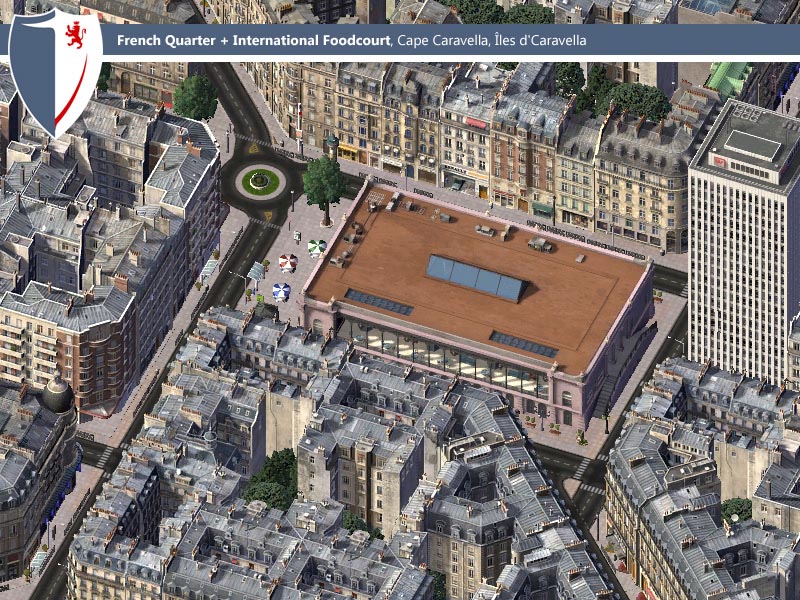
Task: Select the large central skylight on the foodcourt roof
Action: click(x=477, y=278)
